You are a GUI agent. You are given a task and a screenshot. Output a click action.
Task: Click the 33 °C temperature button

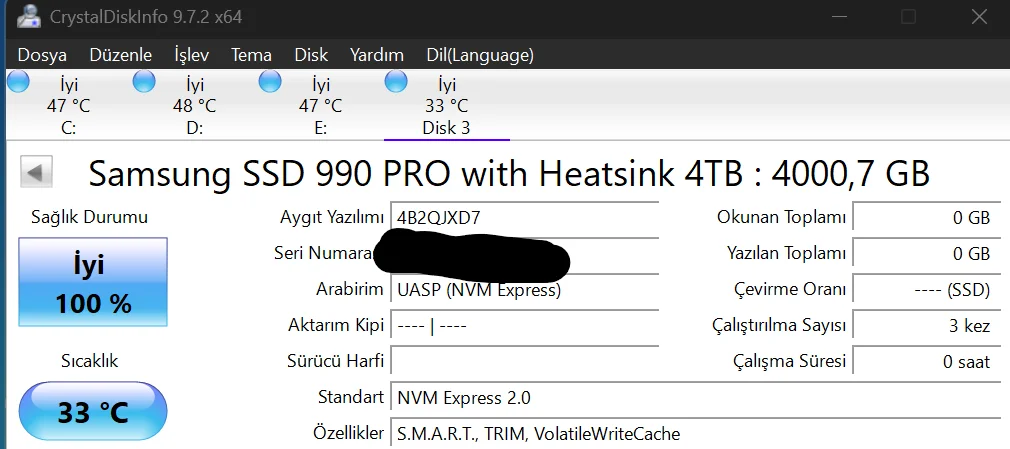tap(93, 412)
